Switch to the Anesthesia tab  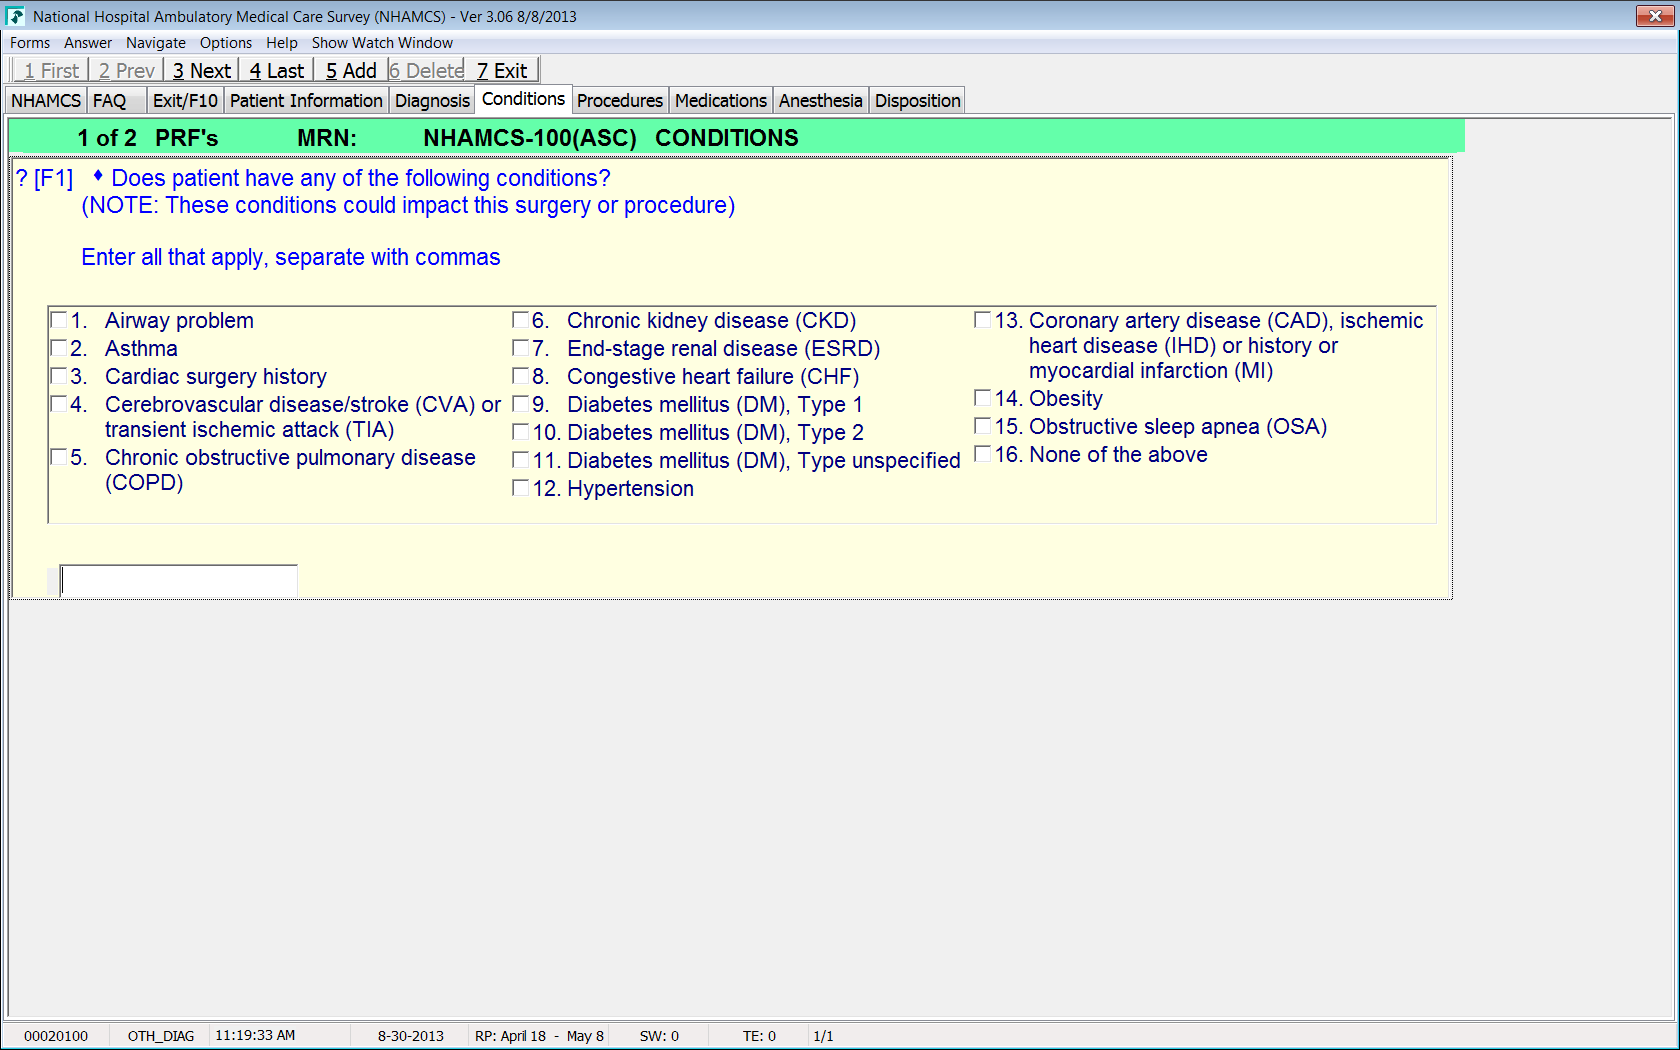coord(820,101)
